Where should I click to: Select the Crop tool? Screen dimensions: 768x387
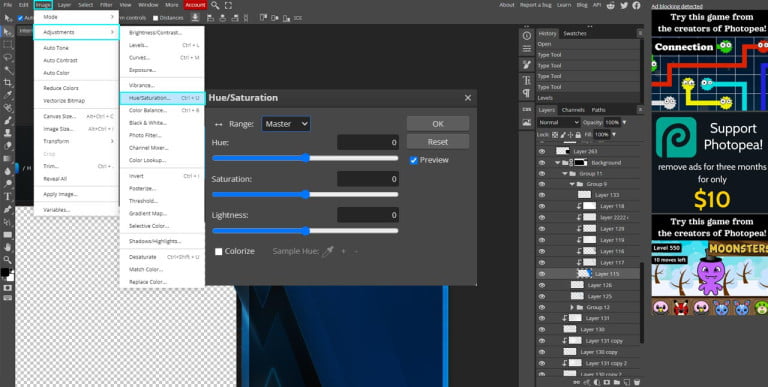pos(7,82)
